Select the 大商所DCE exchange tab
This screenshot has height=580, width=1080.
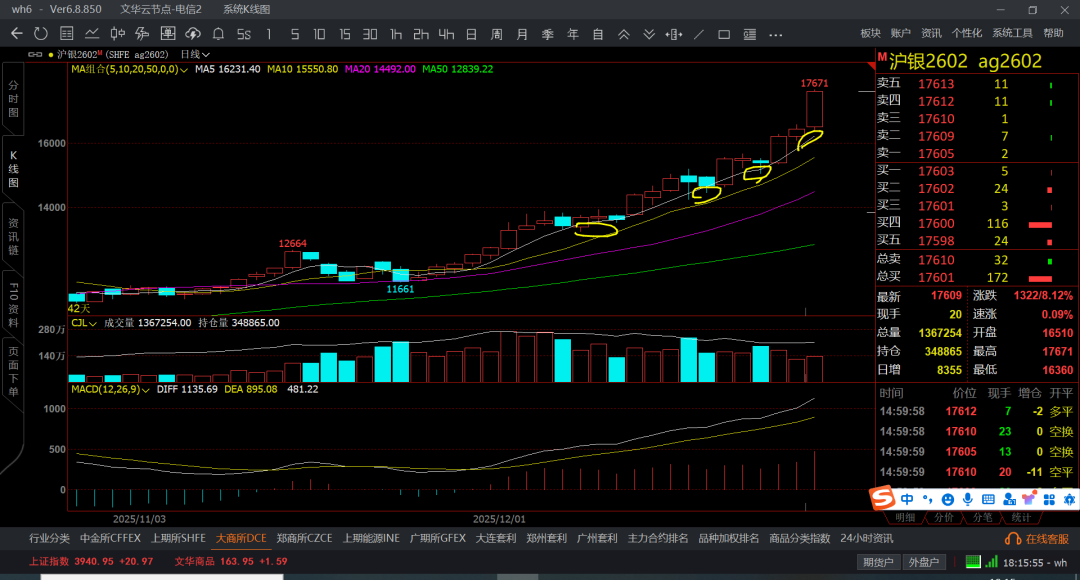(x=241, y=538)
